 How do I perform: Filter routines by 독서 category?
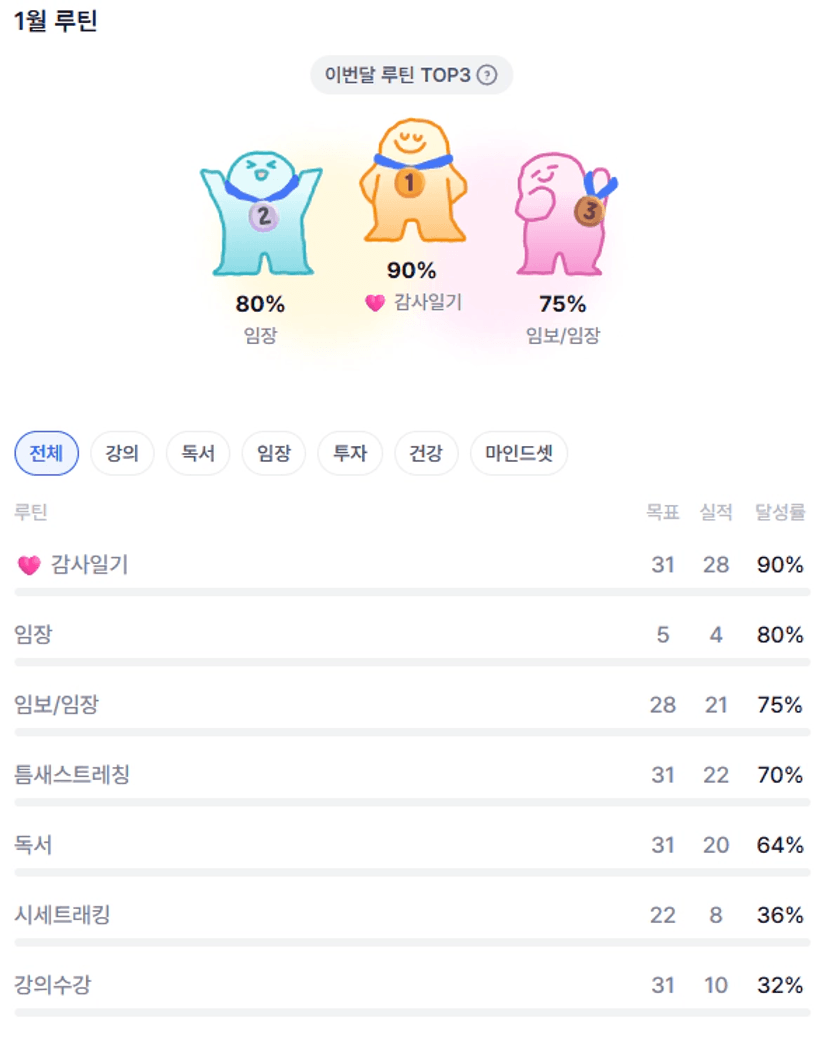pos(198,454)
